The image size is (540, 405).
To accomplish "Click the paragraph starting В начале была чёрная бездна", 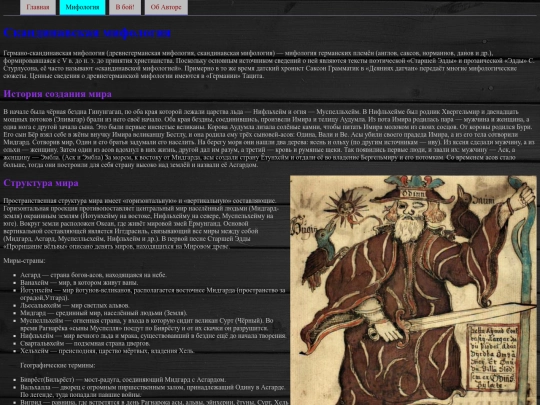I will coord(269,138).
